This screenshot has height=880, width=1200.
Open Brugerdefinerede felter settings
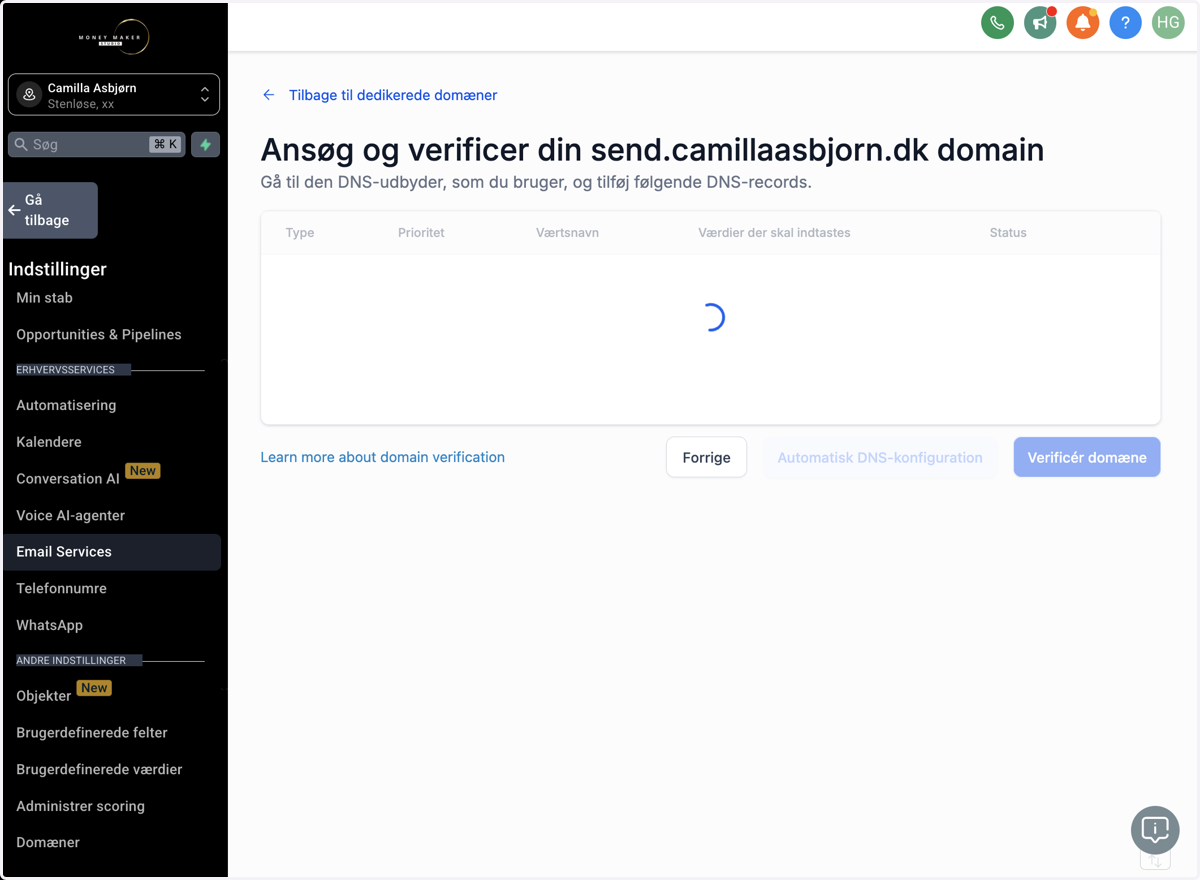(92, 732)
